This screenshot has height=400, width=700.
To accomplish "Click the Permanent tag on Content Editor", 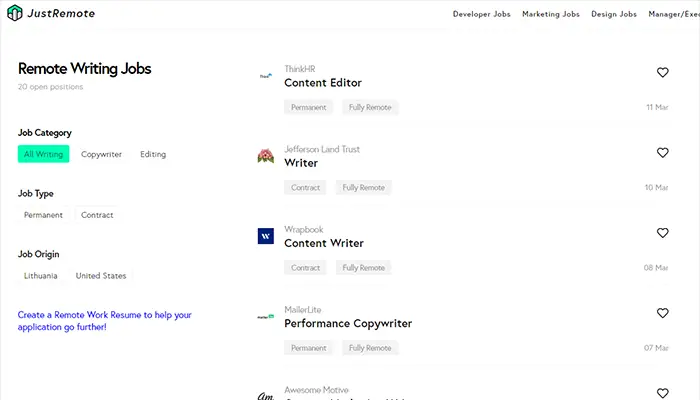I will pyautogui.click(x=308, y=107).
